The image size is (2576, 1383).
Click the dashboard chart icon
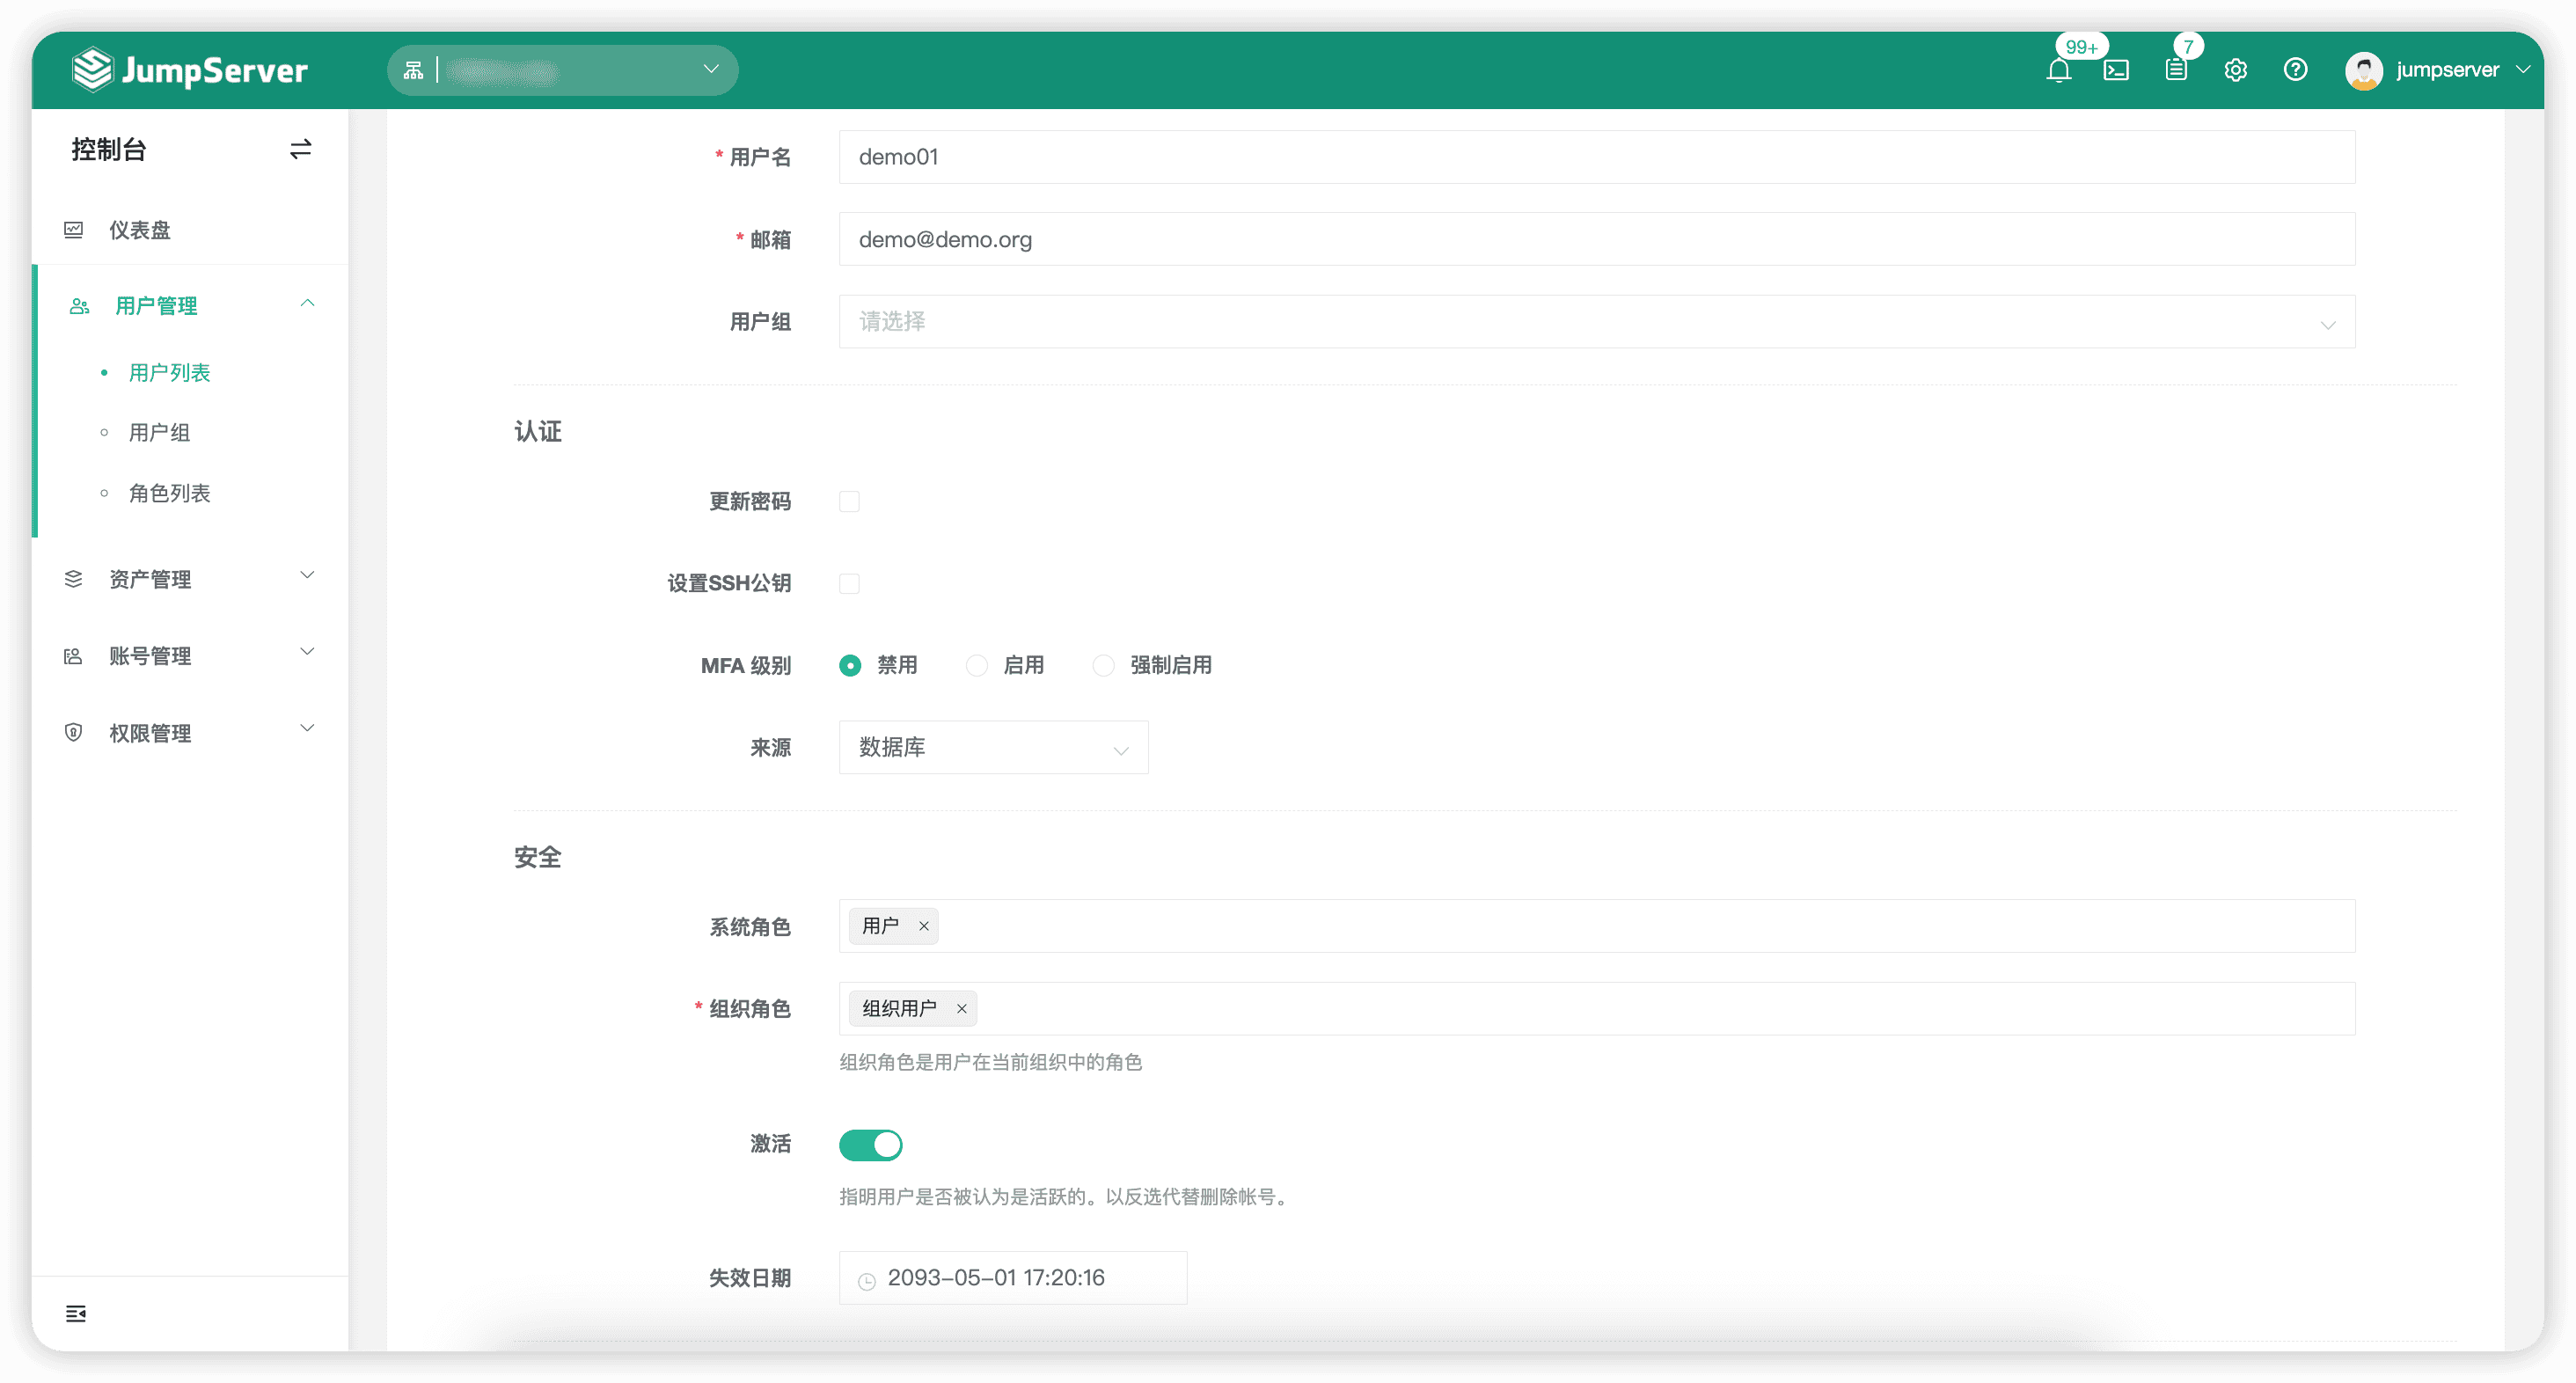tap(74, 230)
